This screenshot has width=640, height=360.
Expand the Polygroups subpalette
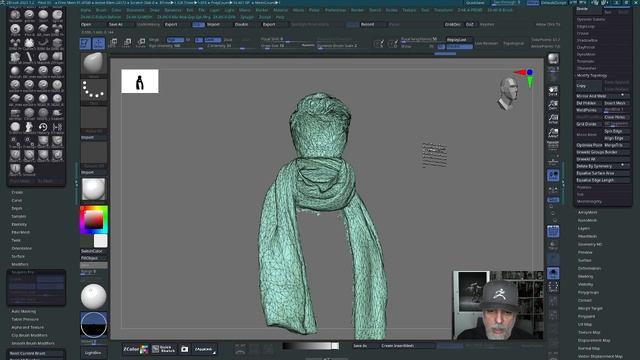click(x=588, y=292)
